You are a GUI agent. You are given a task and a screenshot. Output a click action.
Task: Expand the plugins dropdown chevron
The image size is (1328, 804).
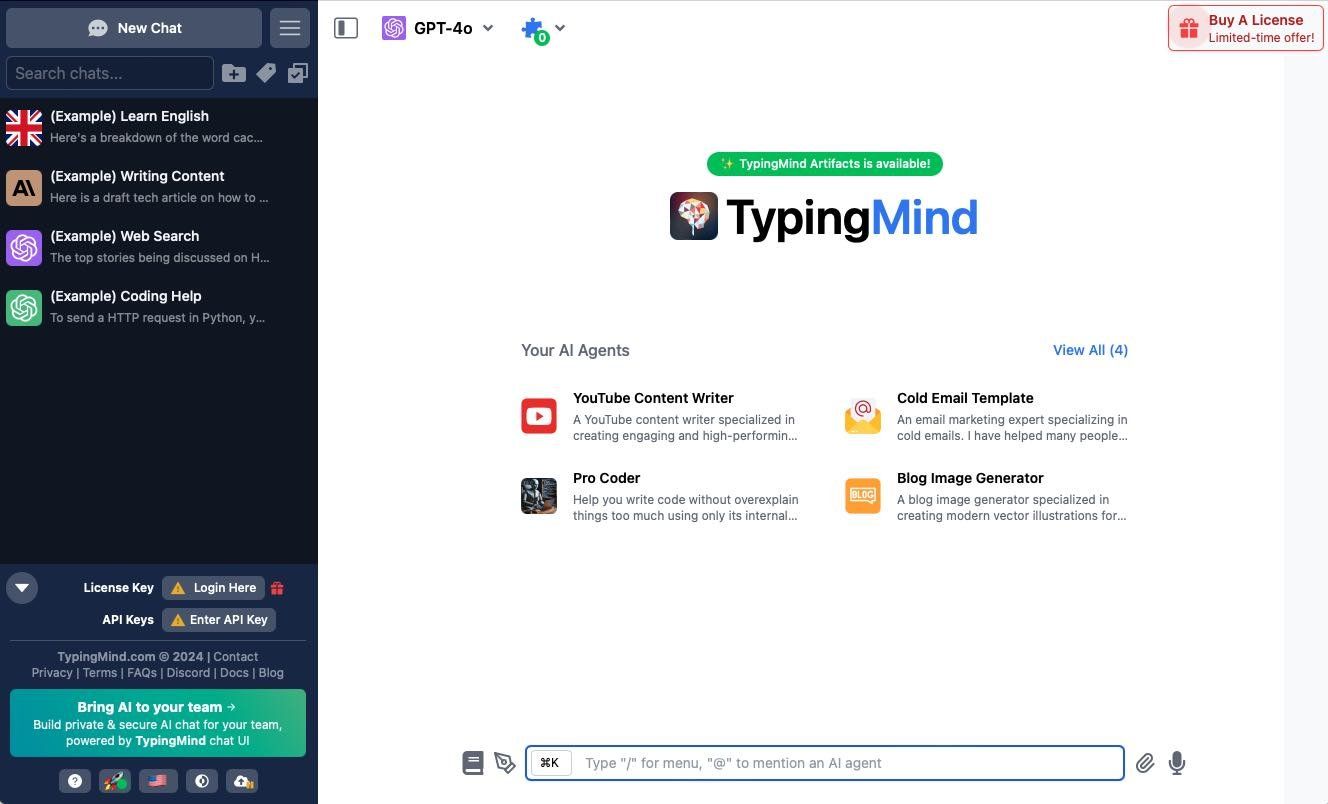click(x=560, y=28)
